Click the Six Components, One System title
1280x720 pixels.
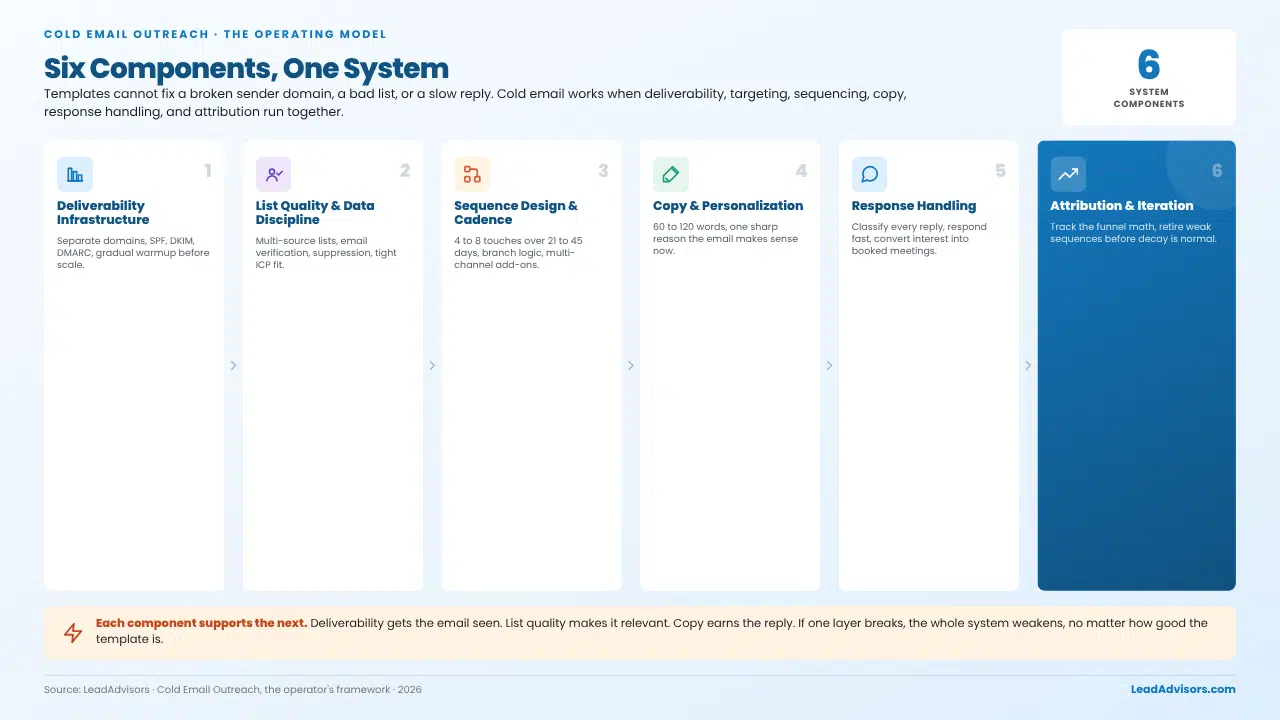point(246,68)
